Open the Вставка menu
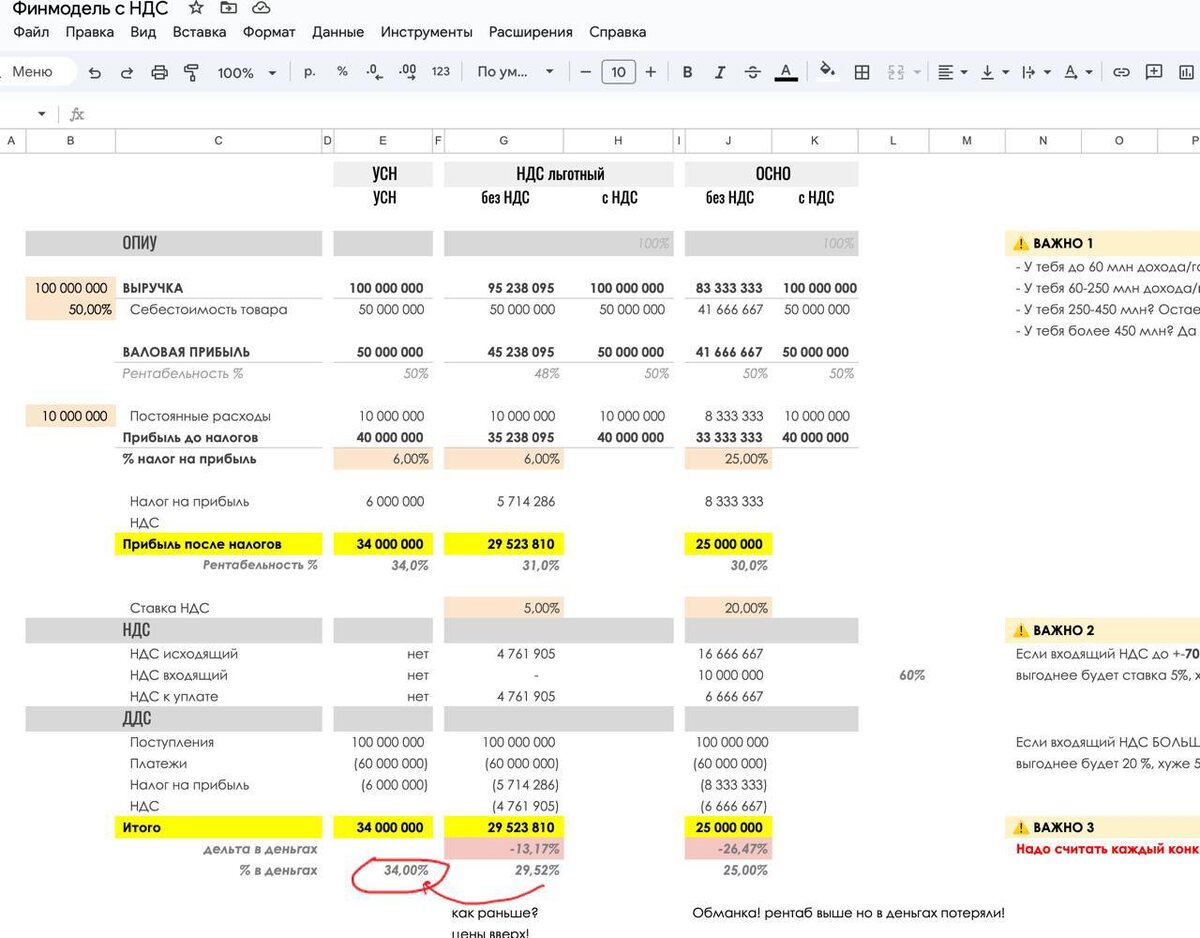Screen dimensions: 1200x938 (x=199, y=32)
